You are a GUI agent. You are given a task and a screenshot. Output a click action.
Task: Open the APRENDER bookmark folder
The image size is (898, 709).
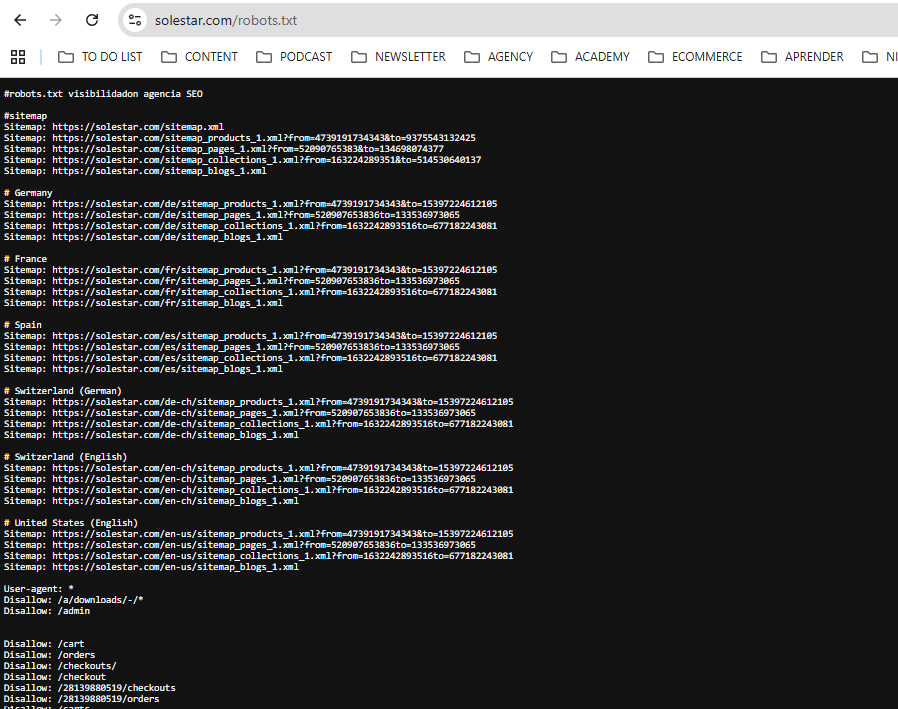[802, 57]
